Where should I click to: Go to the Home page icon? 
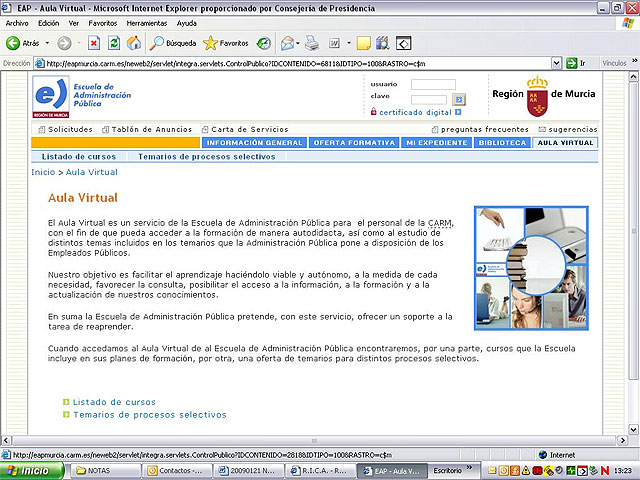(134, 43)
